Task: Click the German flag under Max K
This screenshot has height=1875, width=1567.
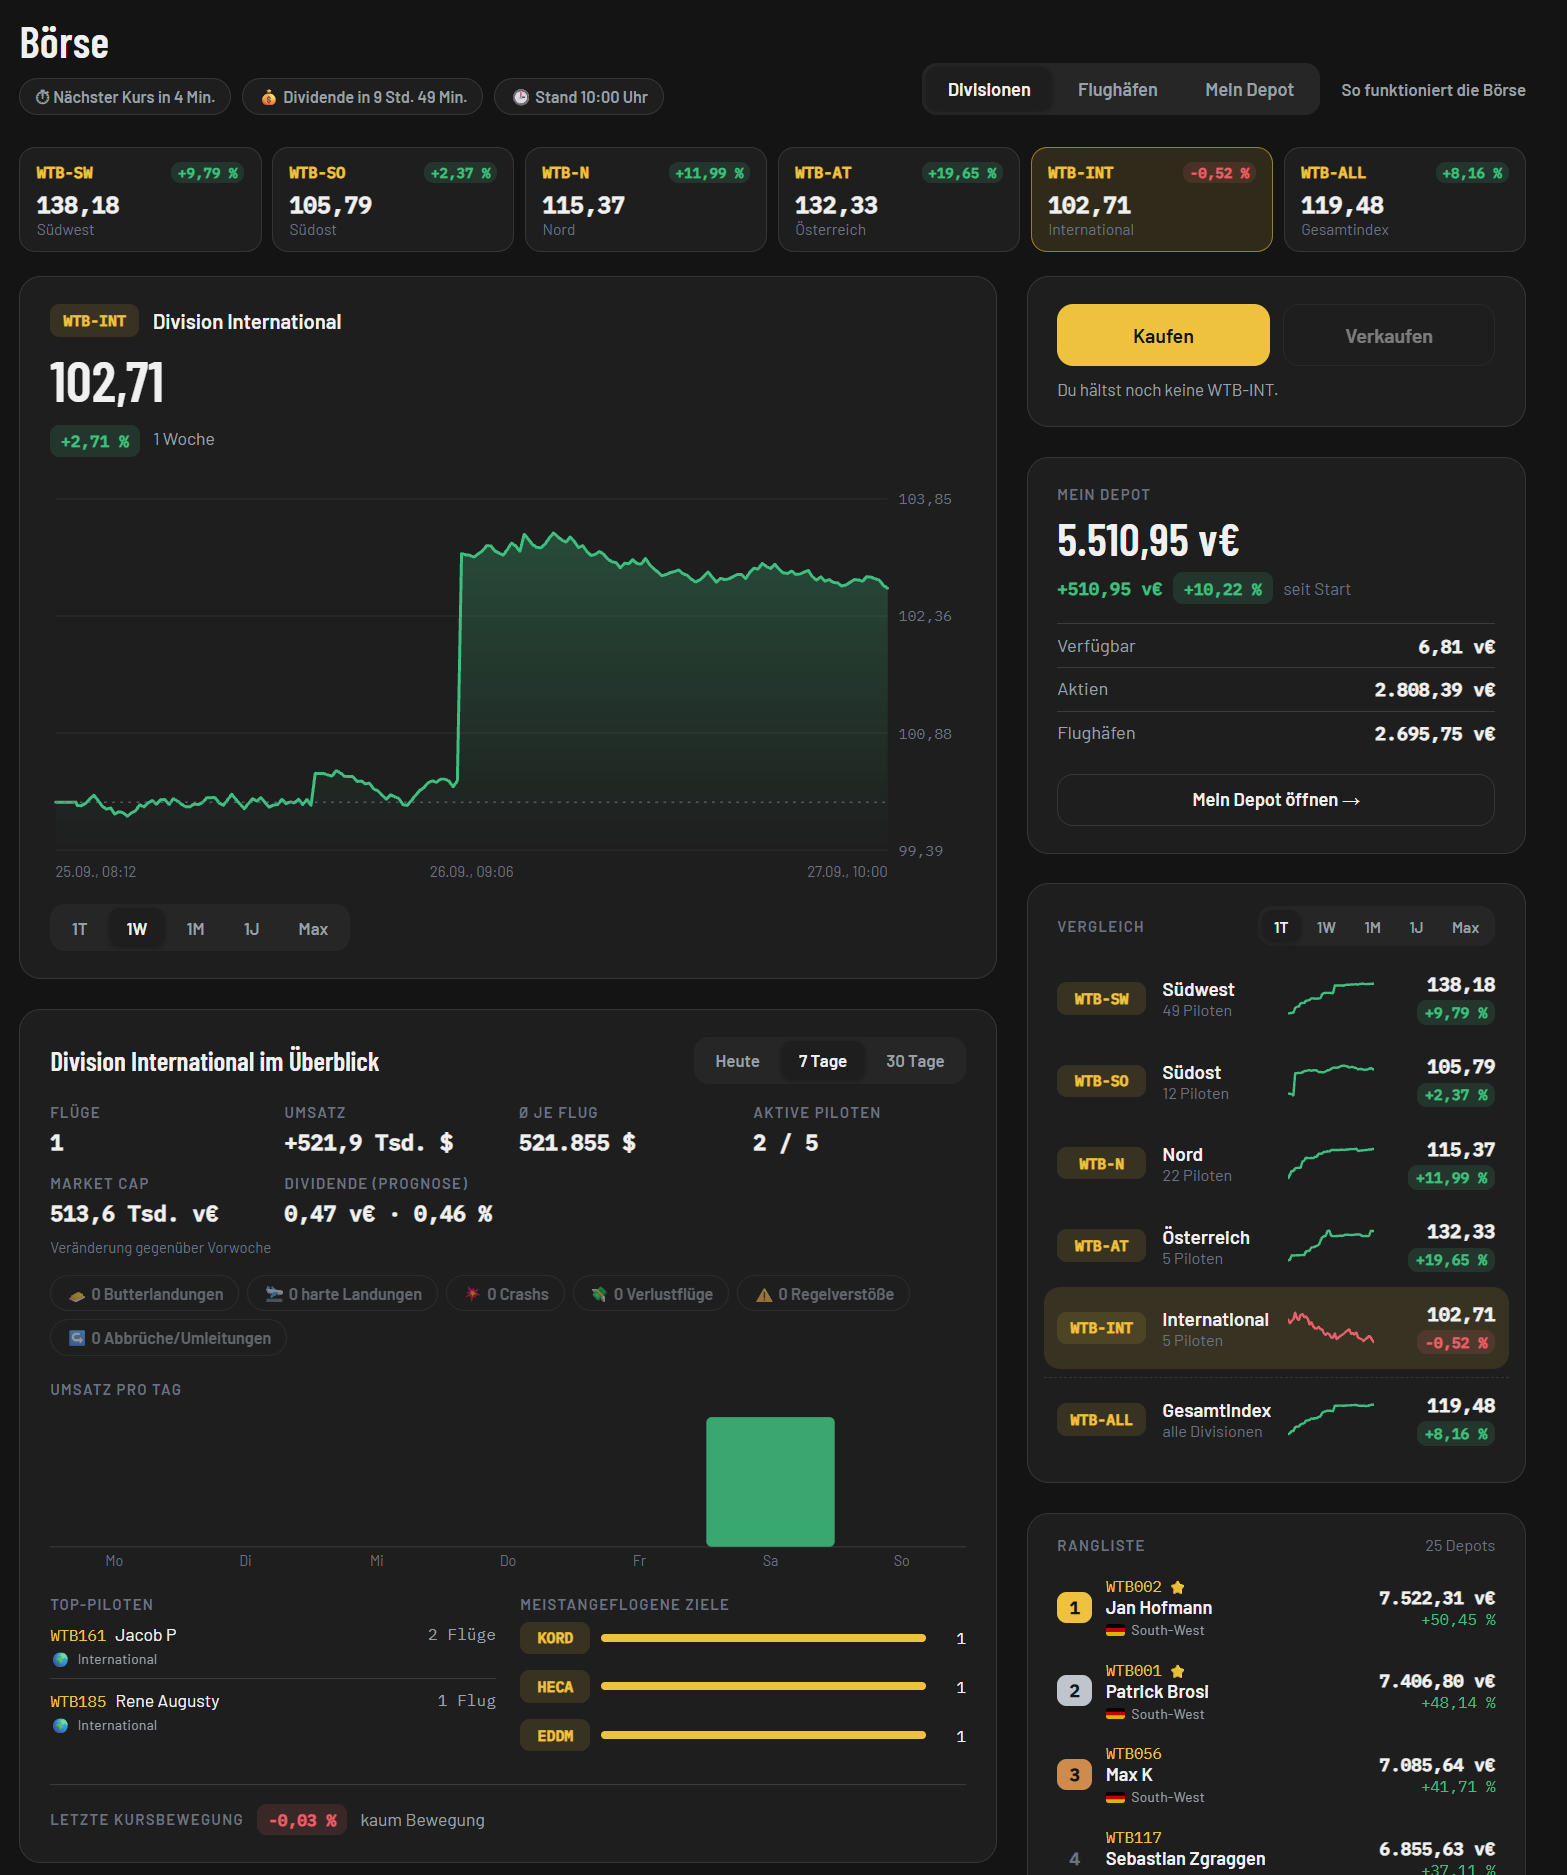Action: 1115,1798
